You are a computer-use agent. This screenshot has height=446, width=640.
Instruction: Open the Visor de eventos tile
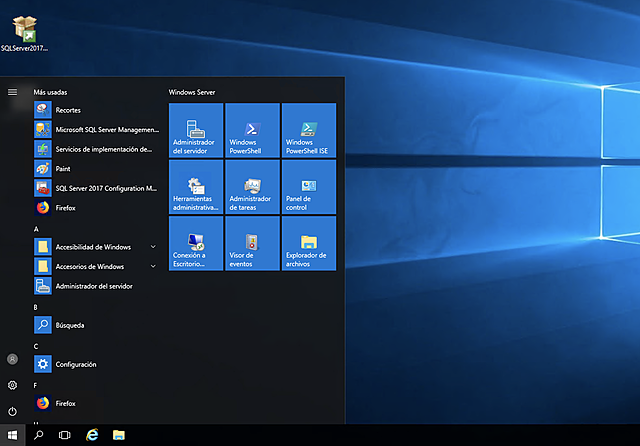[x=253, y=243]
